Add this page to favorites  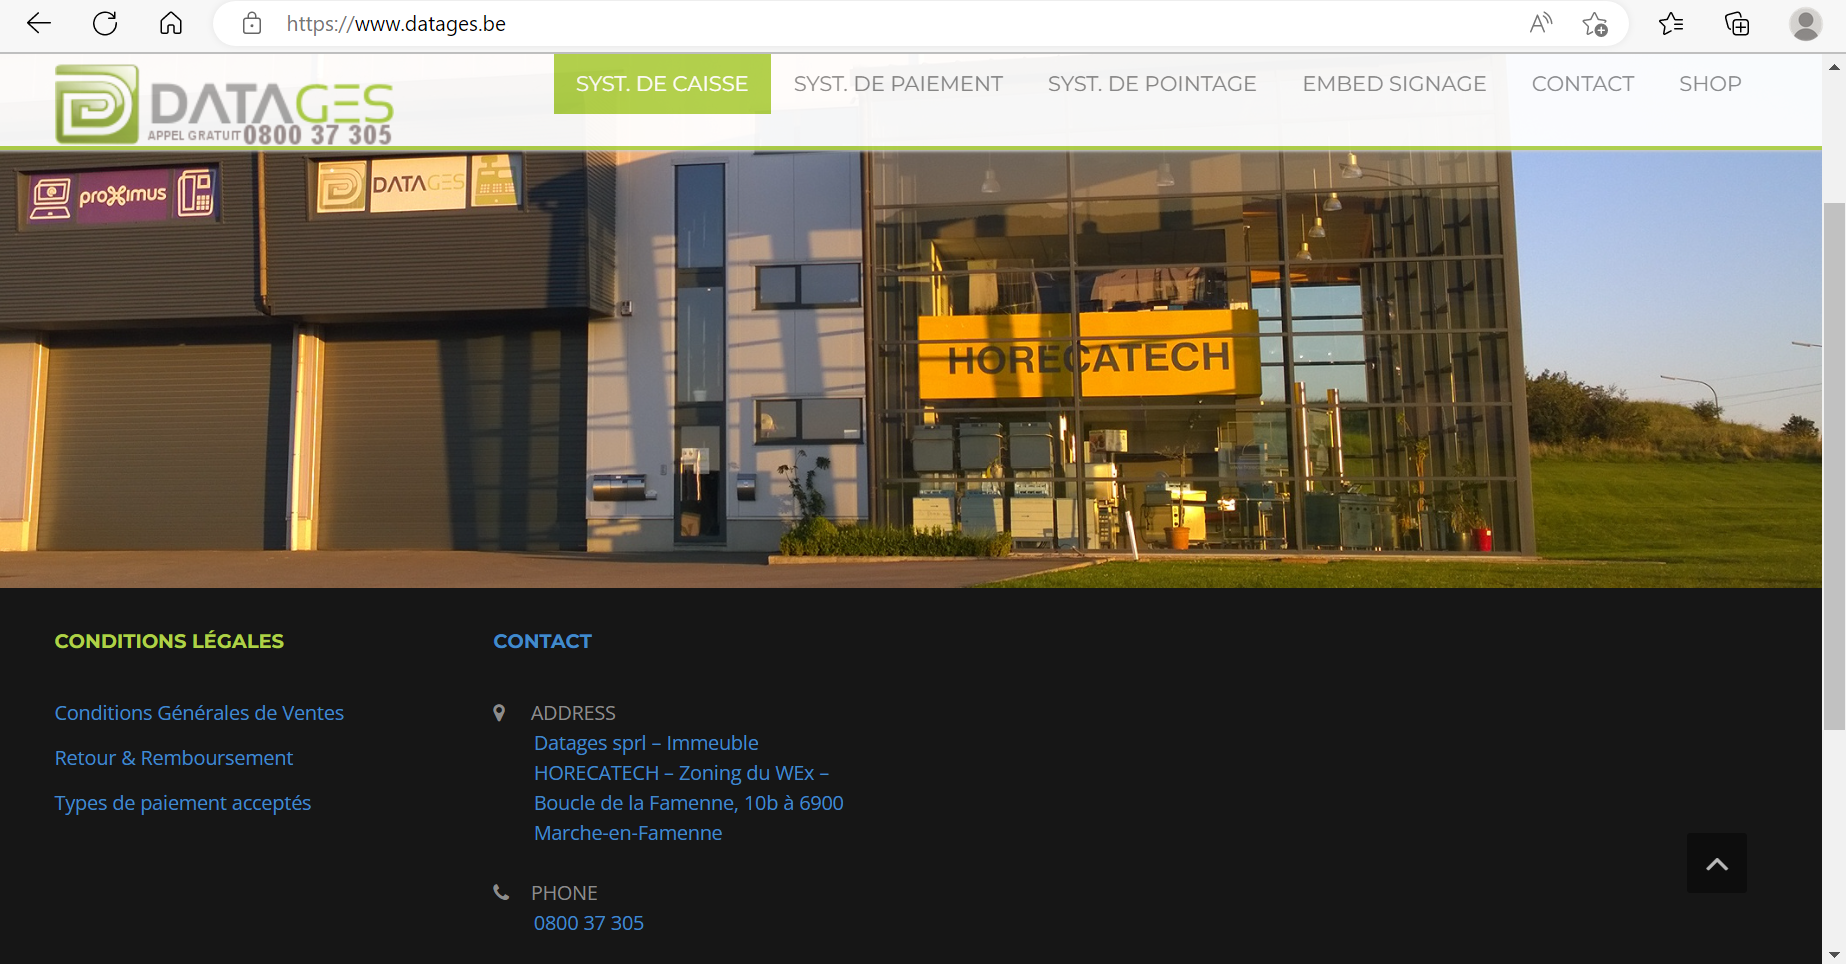(1595, 23)
